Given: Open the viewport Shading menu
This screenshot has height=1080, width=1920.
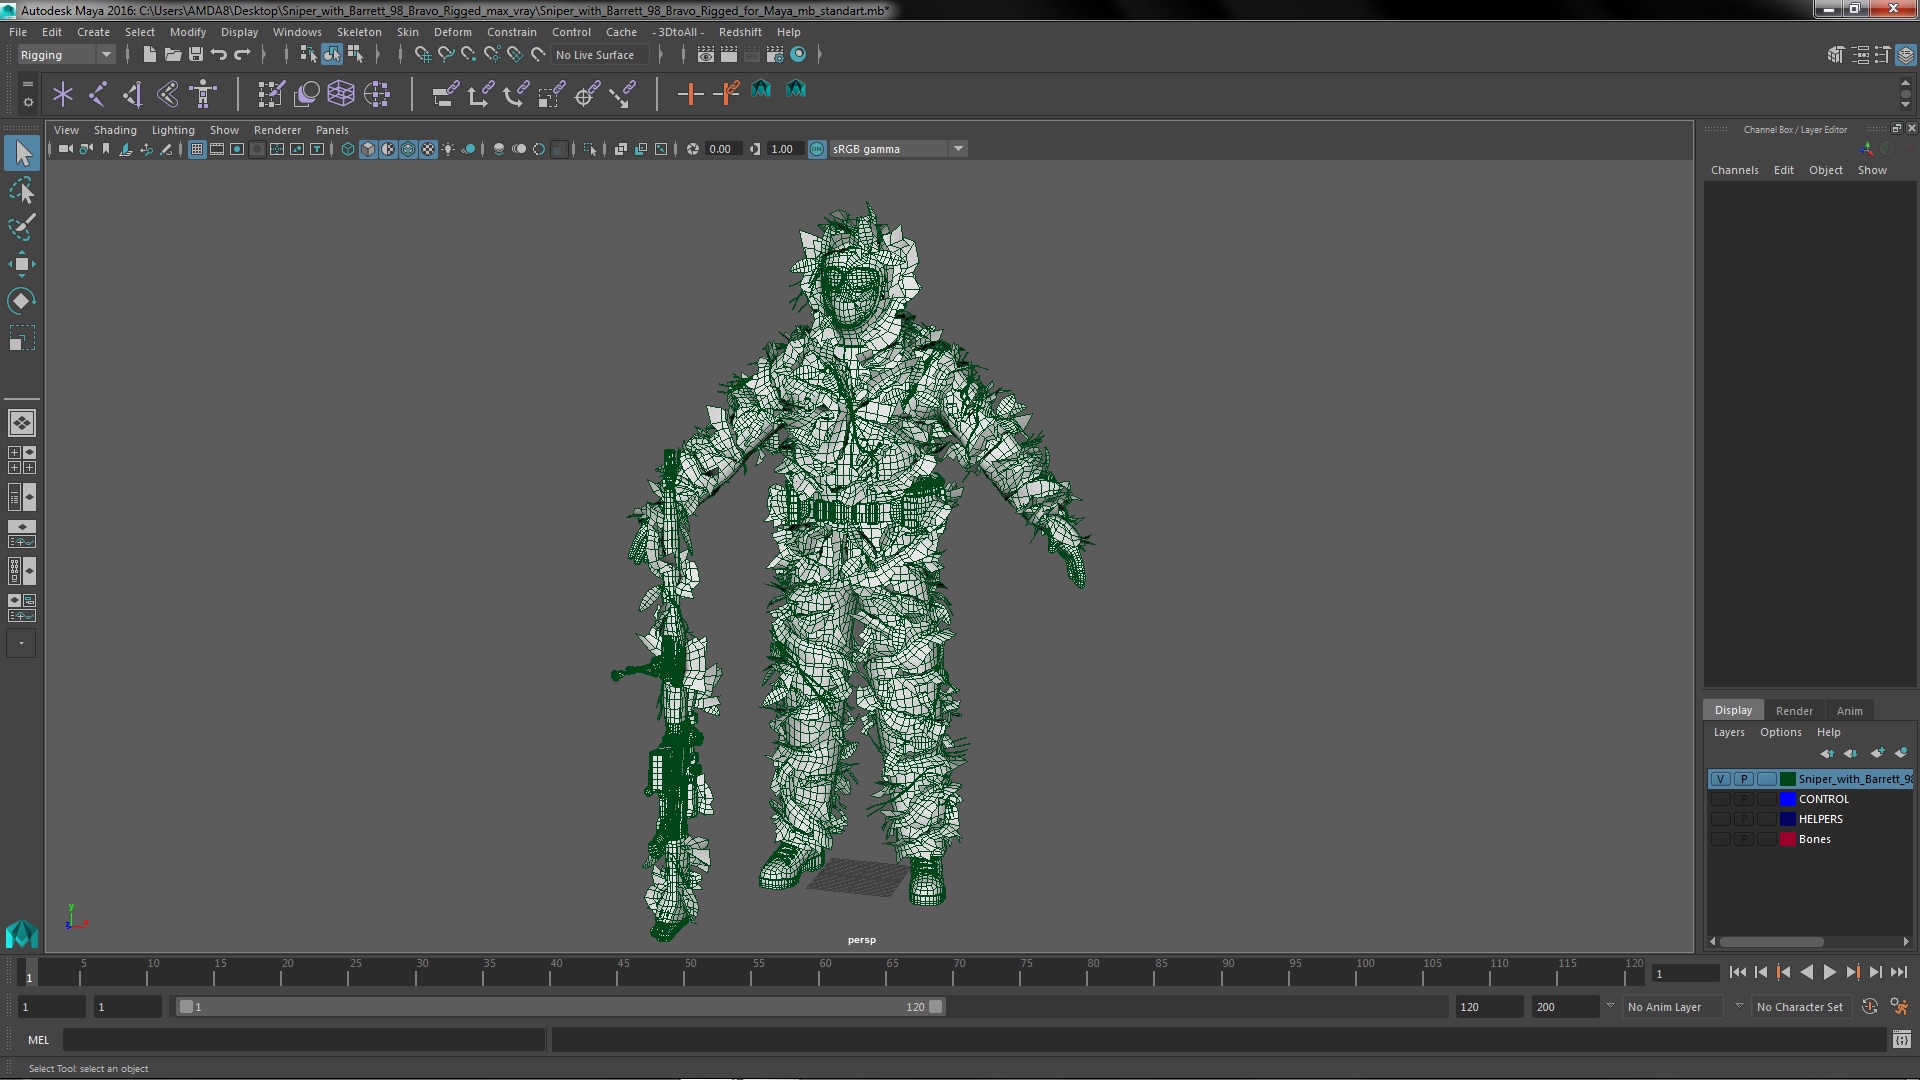Looking at the screenshot, I should [115, 130].
